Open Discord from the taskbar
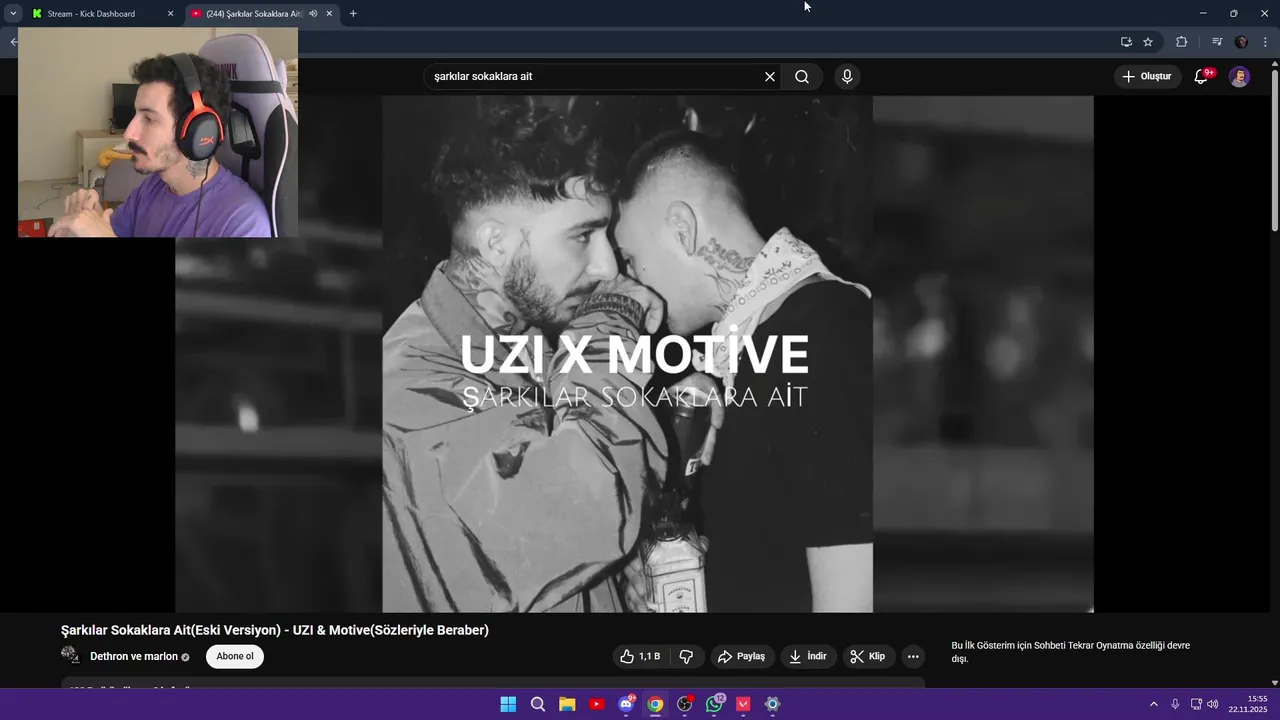 (x=626, y=704)
